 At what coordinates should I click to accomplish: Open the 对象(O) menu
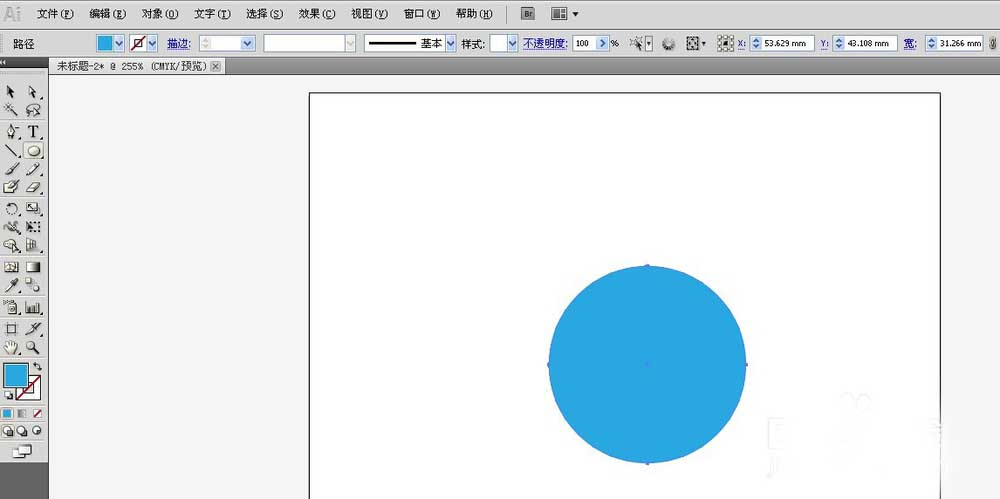(x=160, y=13)
